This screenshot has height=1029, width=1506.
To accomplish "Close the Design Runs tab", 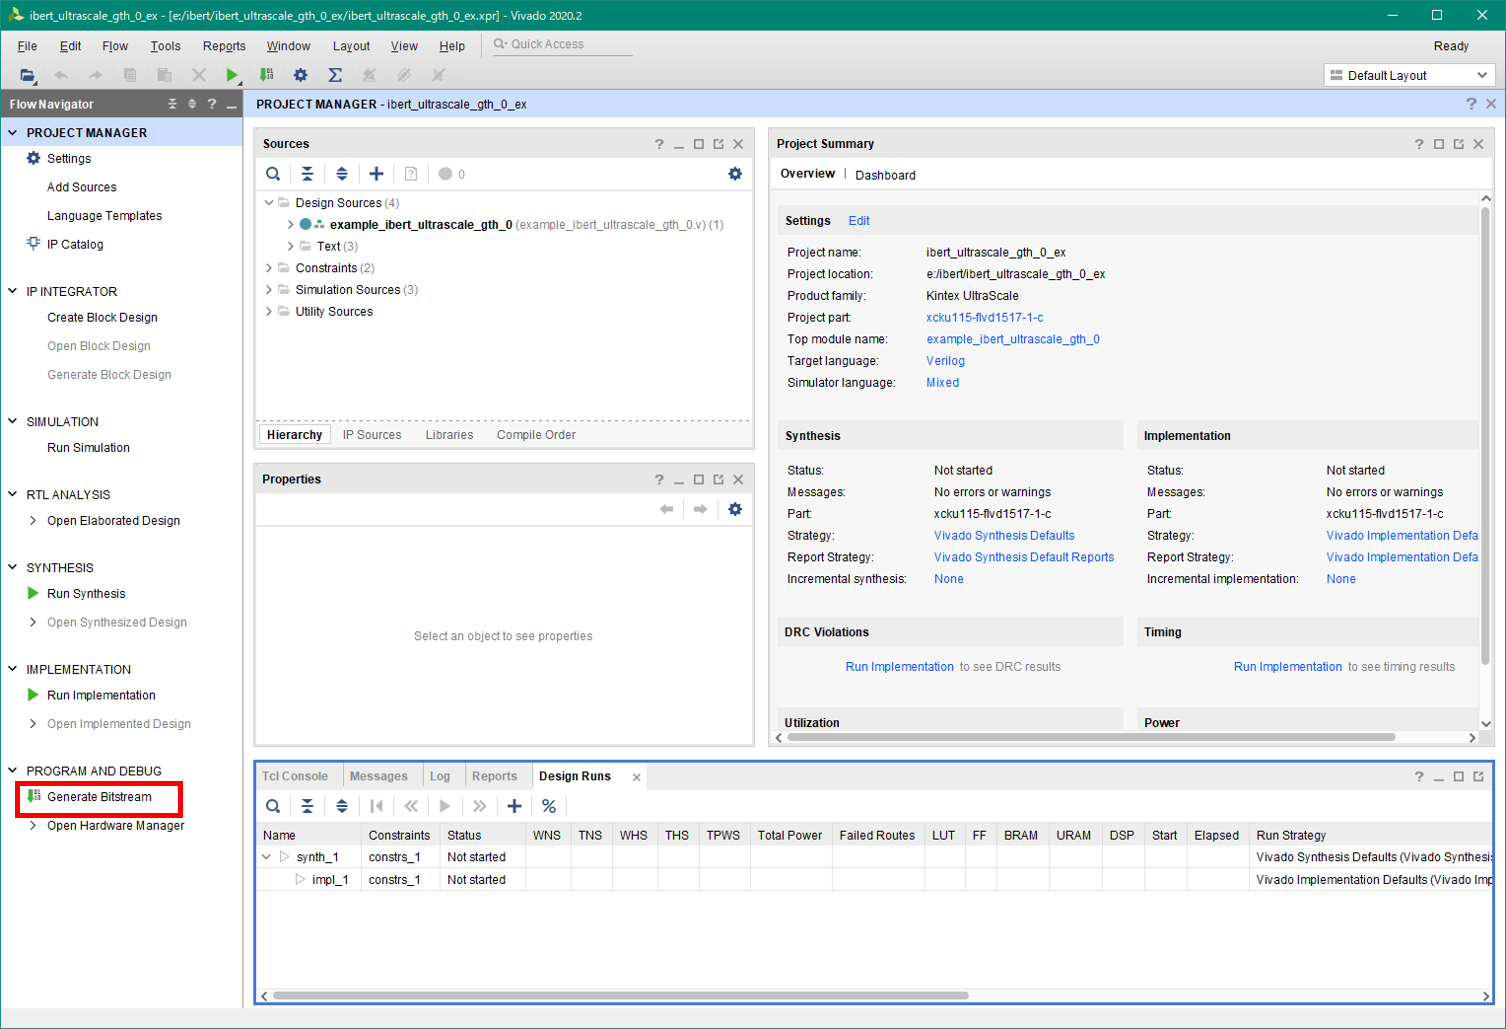I will [636, 777].
